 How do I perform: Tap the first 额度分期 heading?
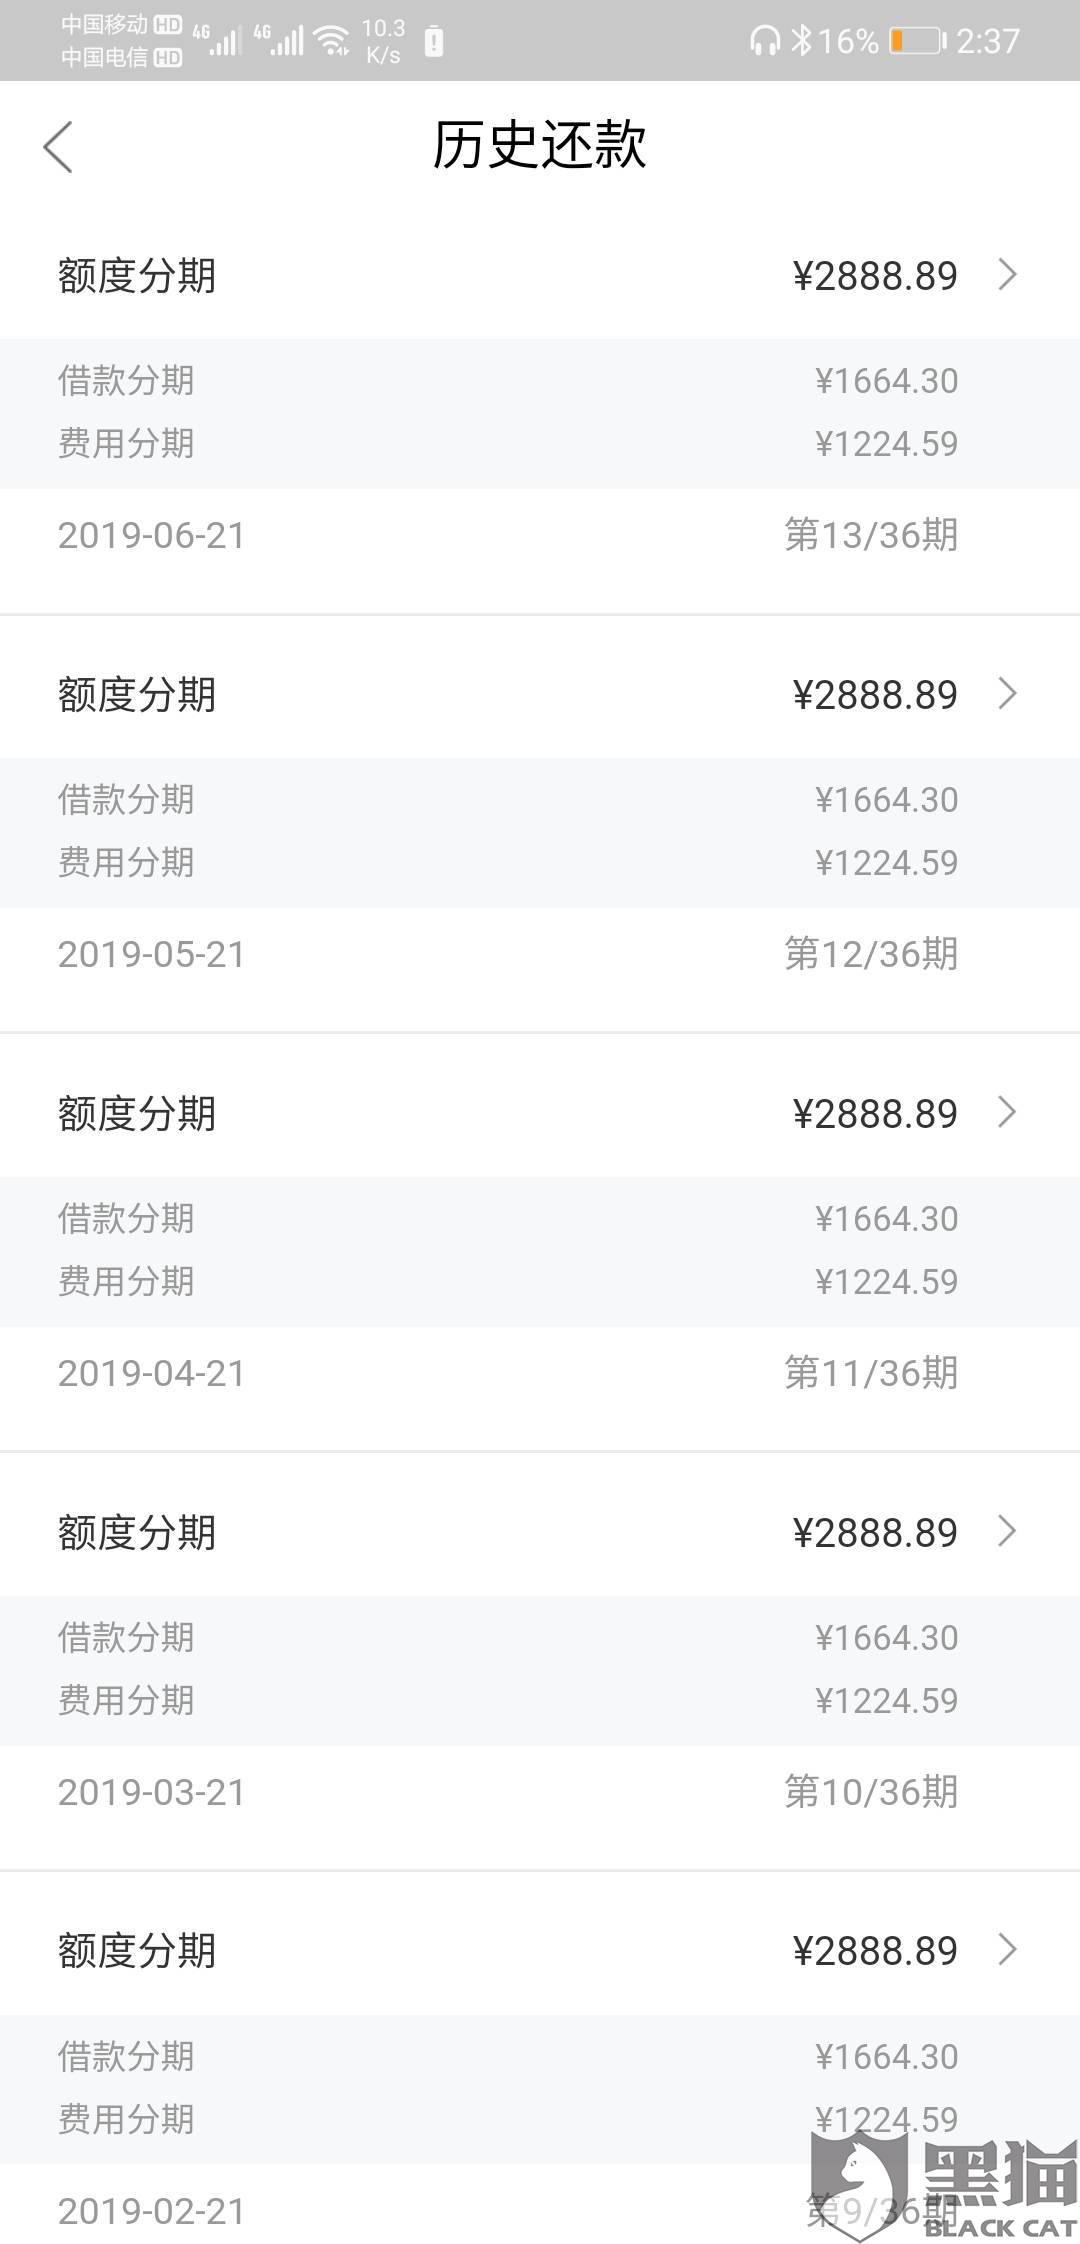point(137,276)
